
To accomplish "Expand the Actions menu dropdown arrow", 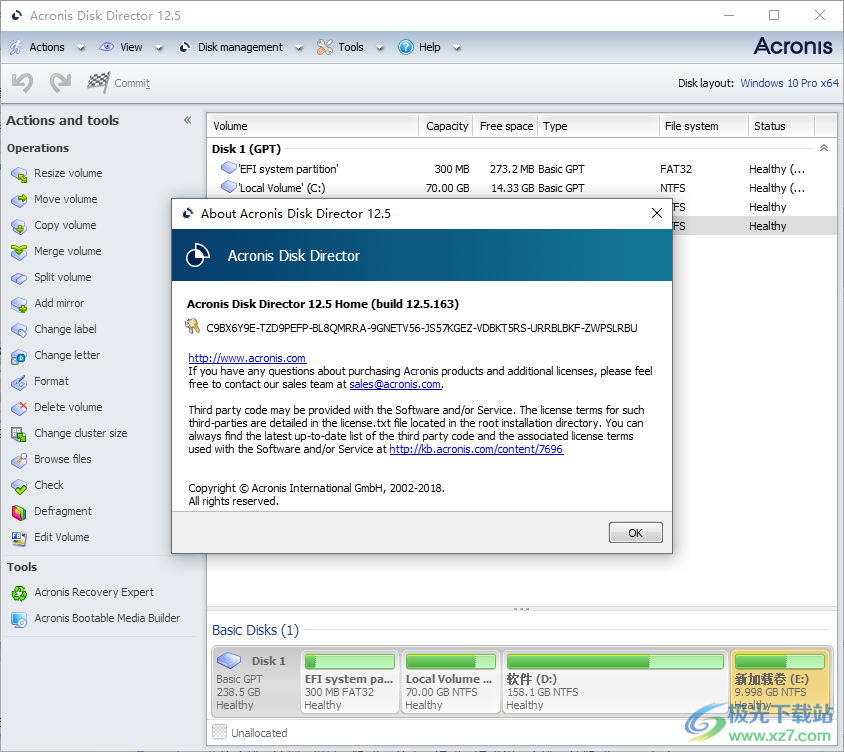I will (x=81, y=48).
